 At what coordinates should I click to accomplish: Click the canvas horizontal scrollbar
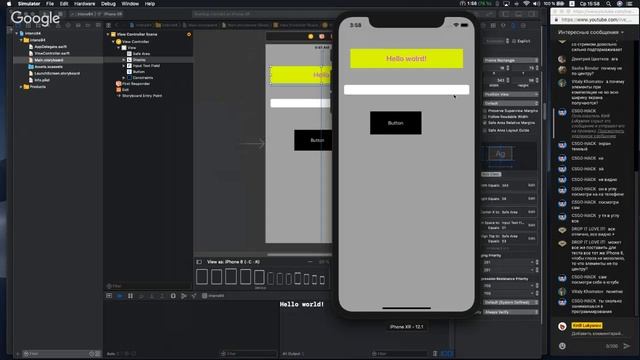point(299,254)
